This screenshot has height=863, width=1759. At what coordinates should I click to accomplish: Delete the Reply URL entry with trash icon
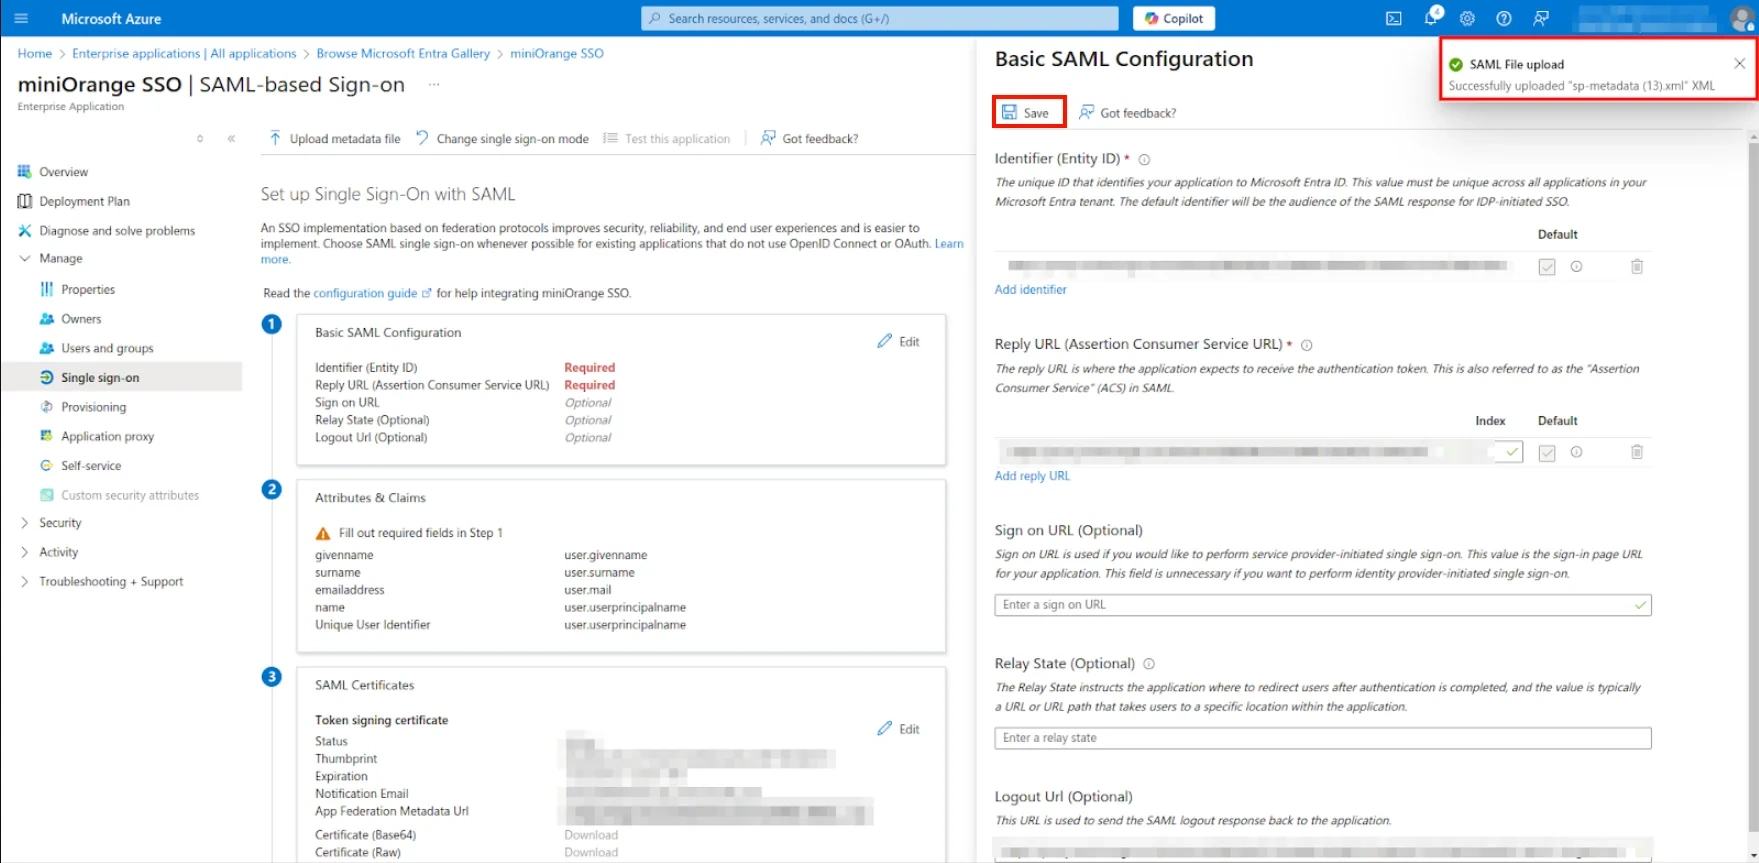tap(1637, 452)
